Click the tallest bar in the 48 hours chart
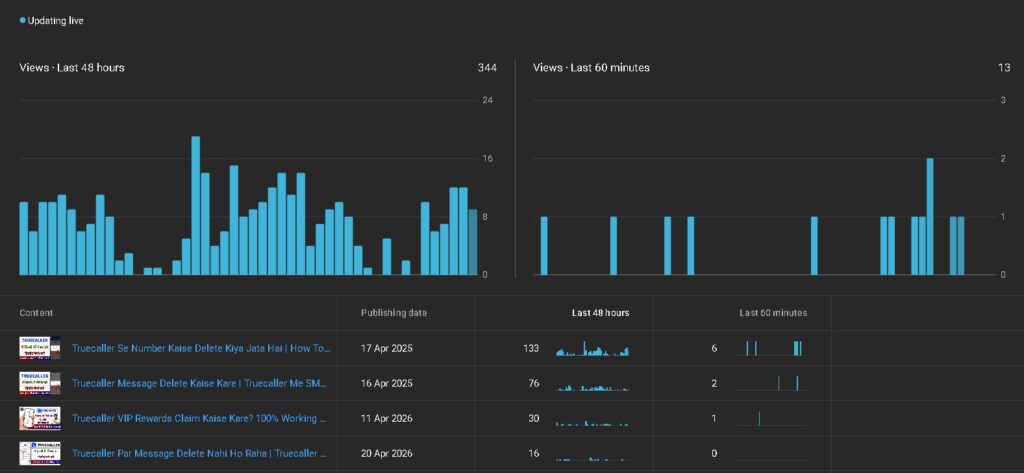Screen dimensions: 1024x473 pyautogui.click(x=195, y=206)
